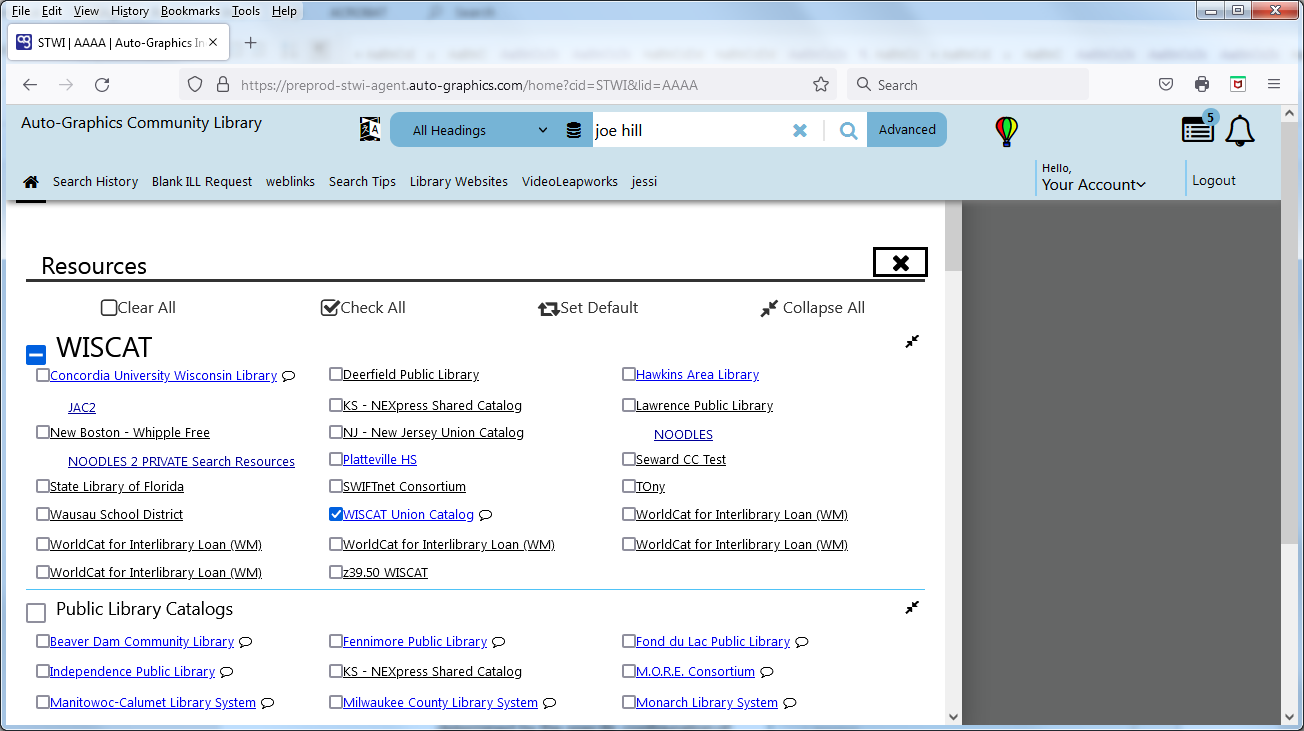Uncheck WISCAT Union Catalog checkbox
The width and height of the screenshot is (1304, 731).
pyautogui.click(x=336, y=514)
